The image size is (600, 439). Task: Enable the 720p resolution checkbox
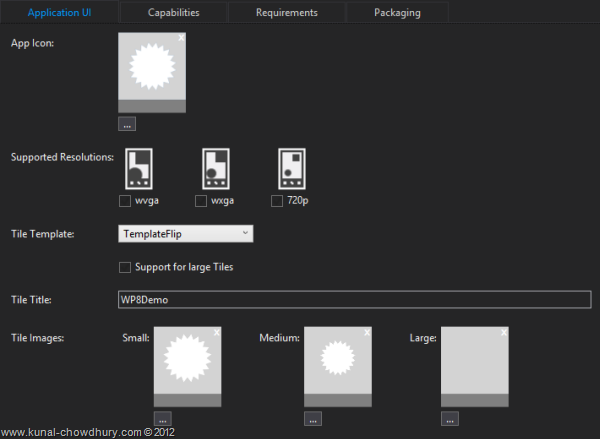[277, 201]
